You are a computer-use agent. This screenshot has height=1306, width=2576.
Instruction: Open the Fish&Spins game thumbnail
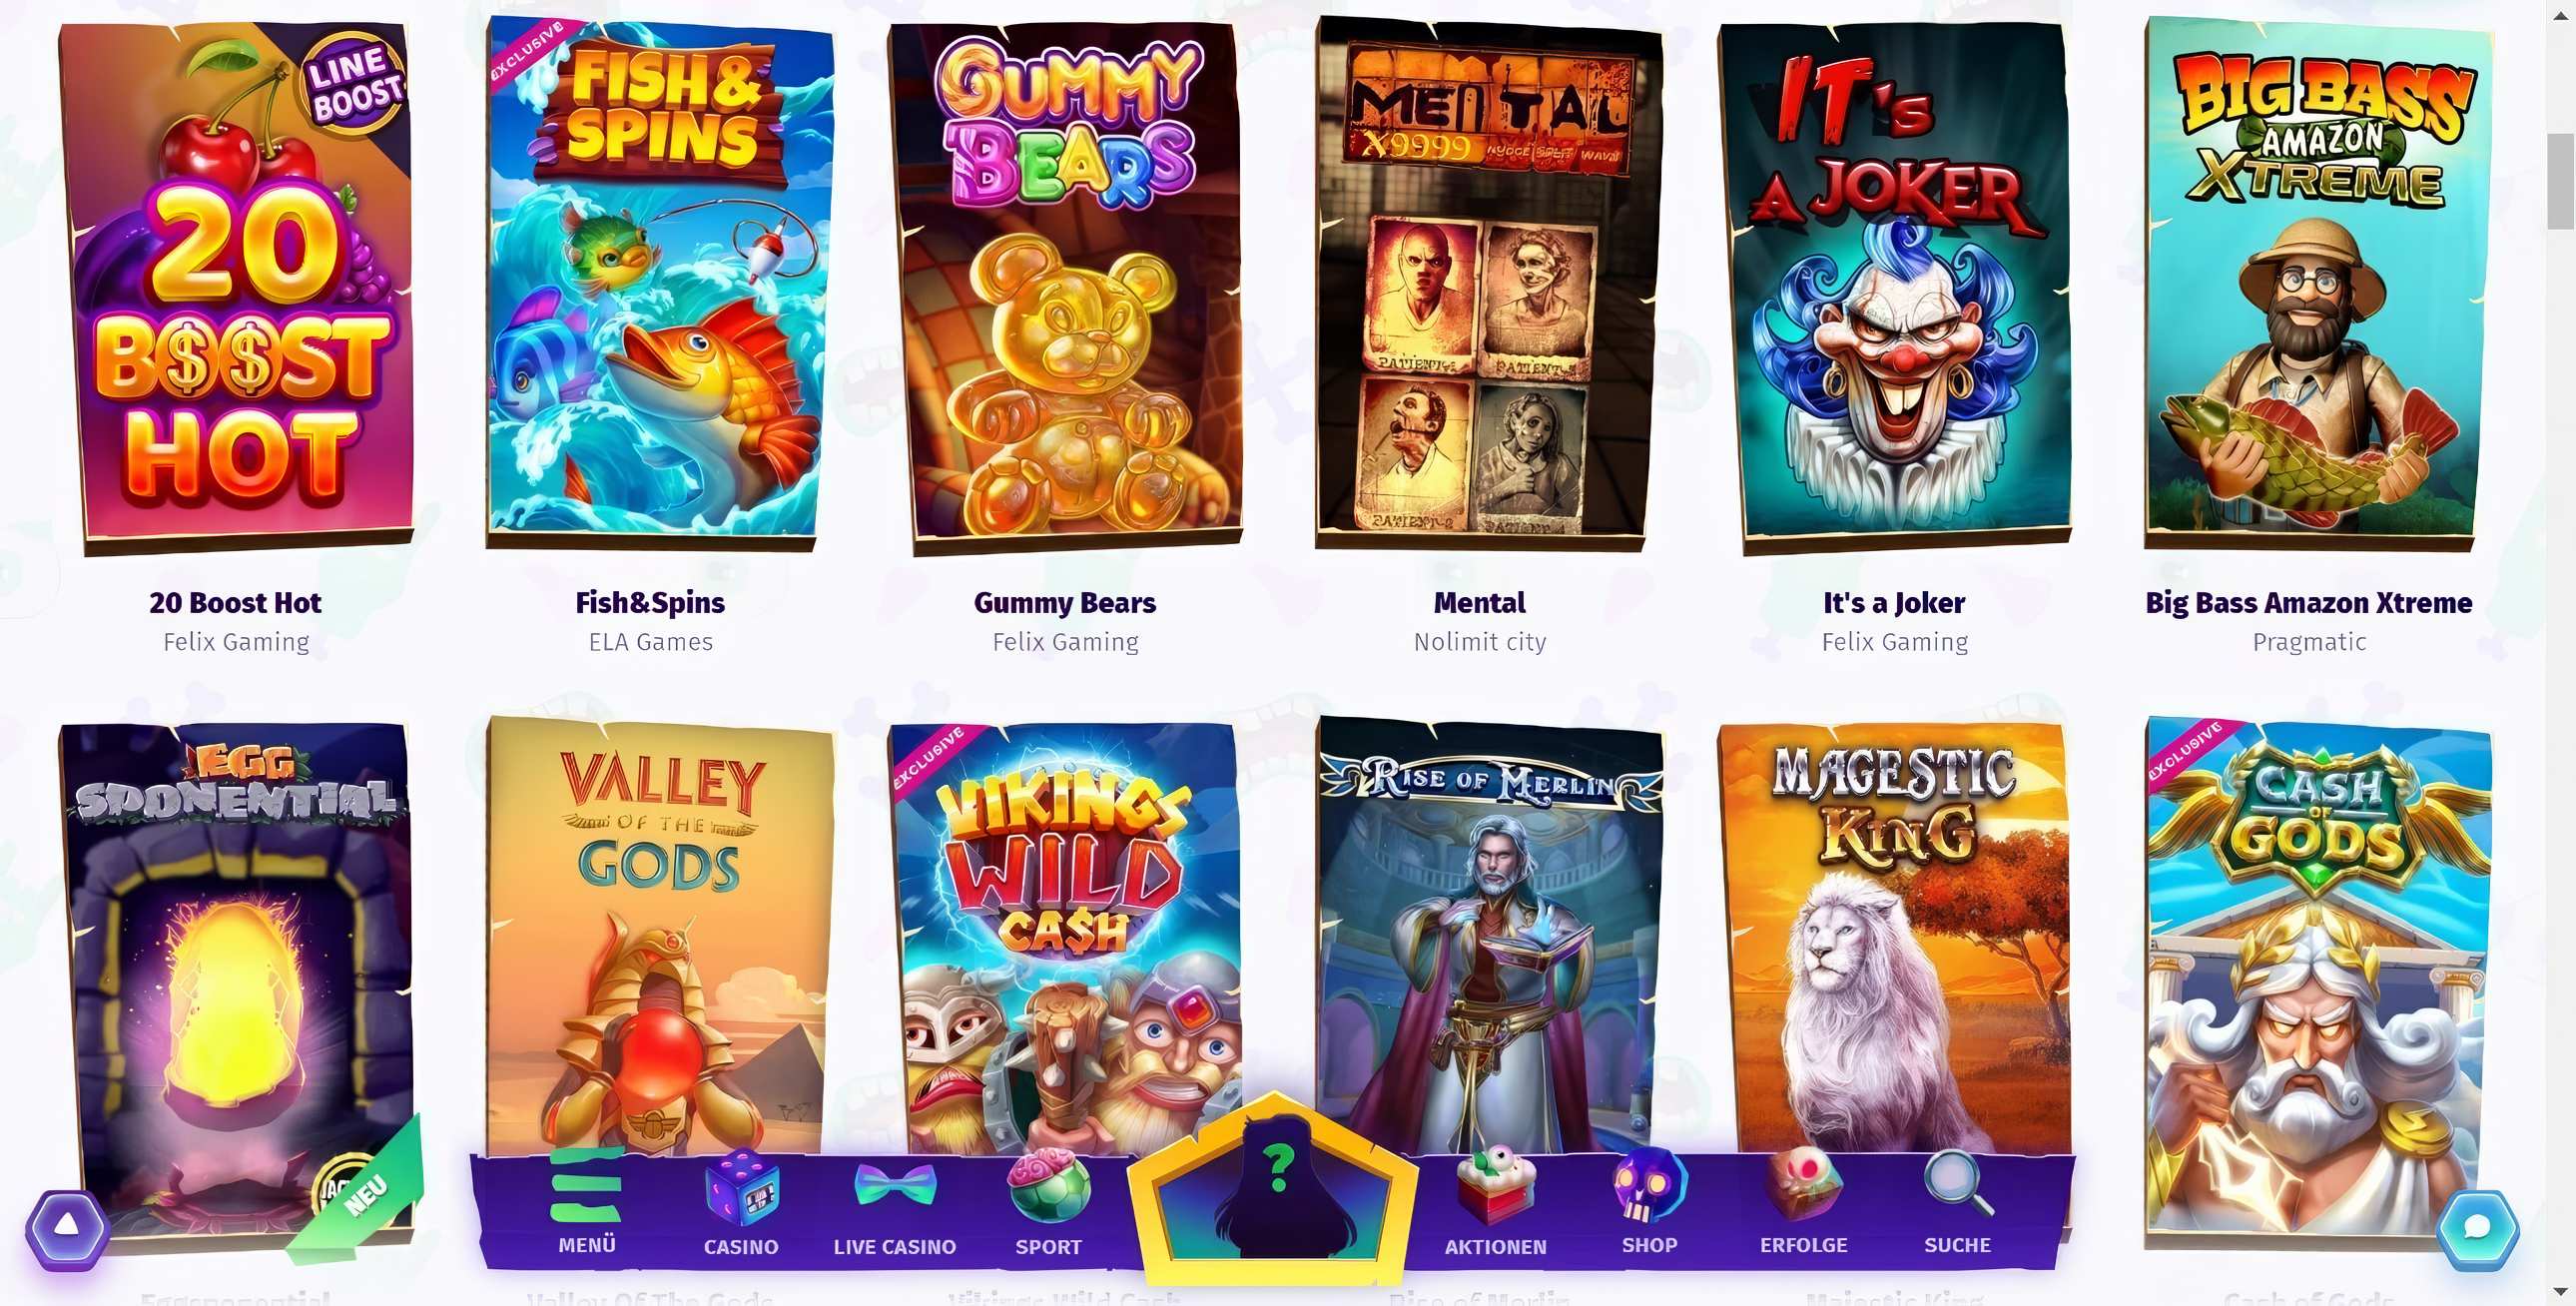(x=659, y=283)
